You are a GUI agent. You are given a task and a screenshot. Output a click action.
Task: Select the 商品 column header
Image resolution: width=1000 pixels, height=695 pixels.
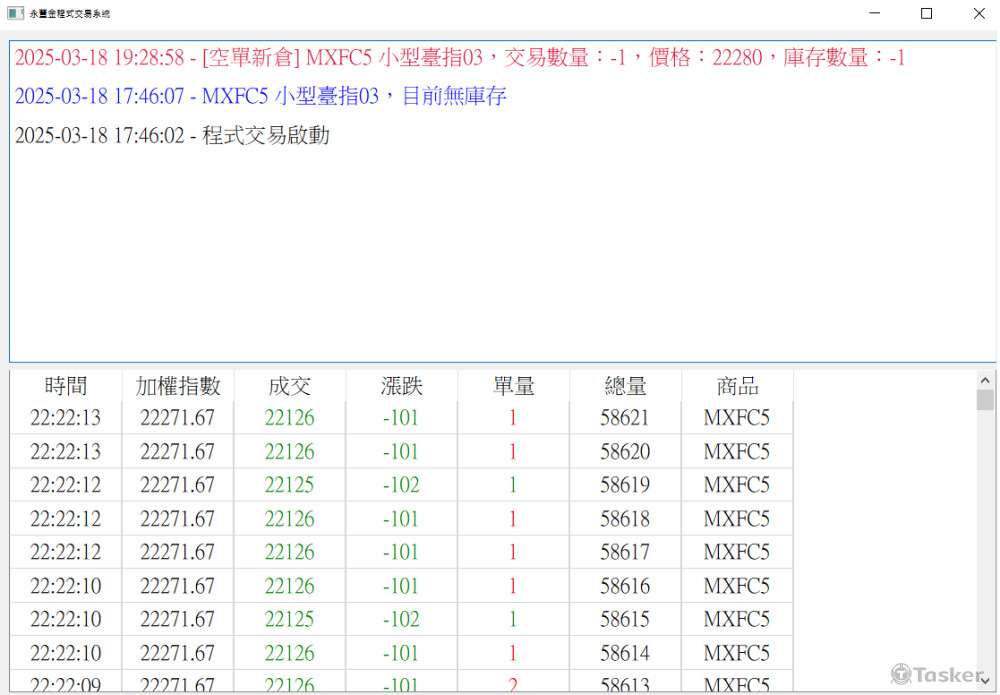tap(738, 386)
